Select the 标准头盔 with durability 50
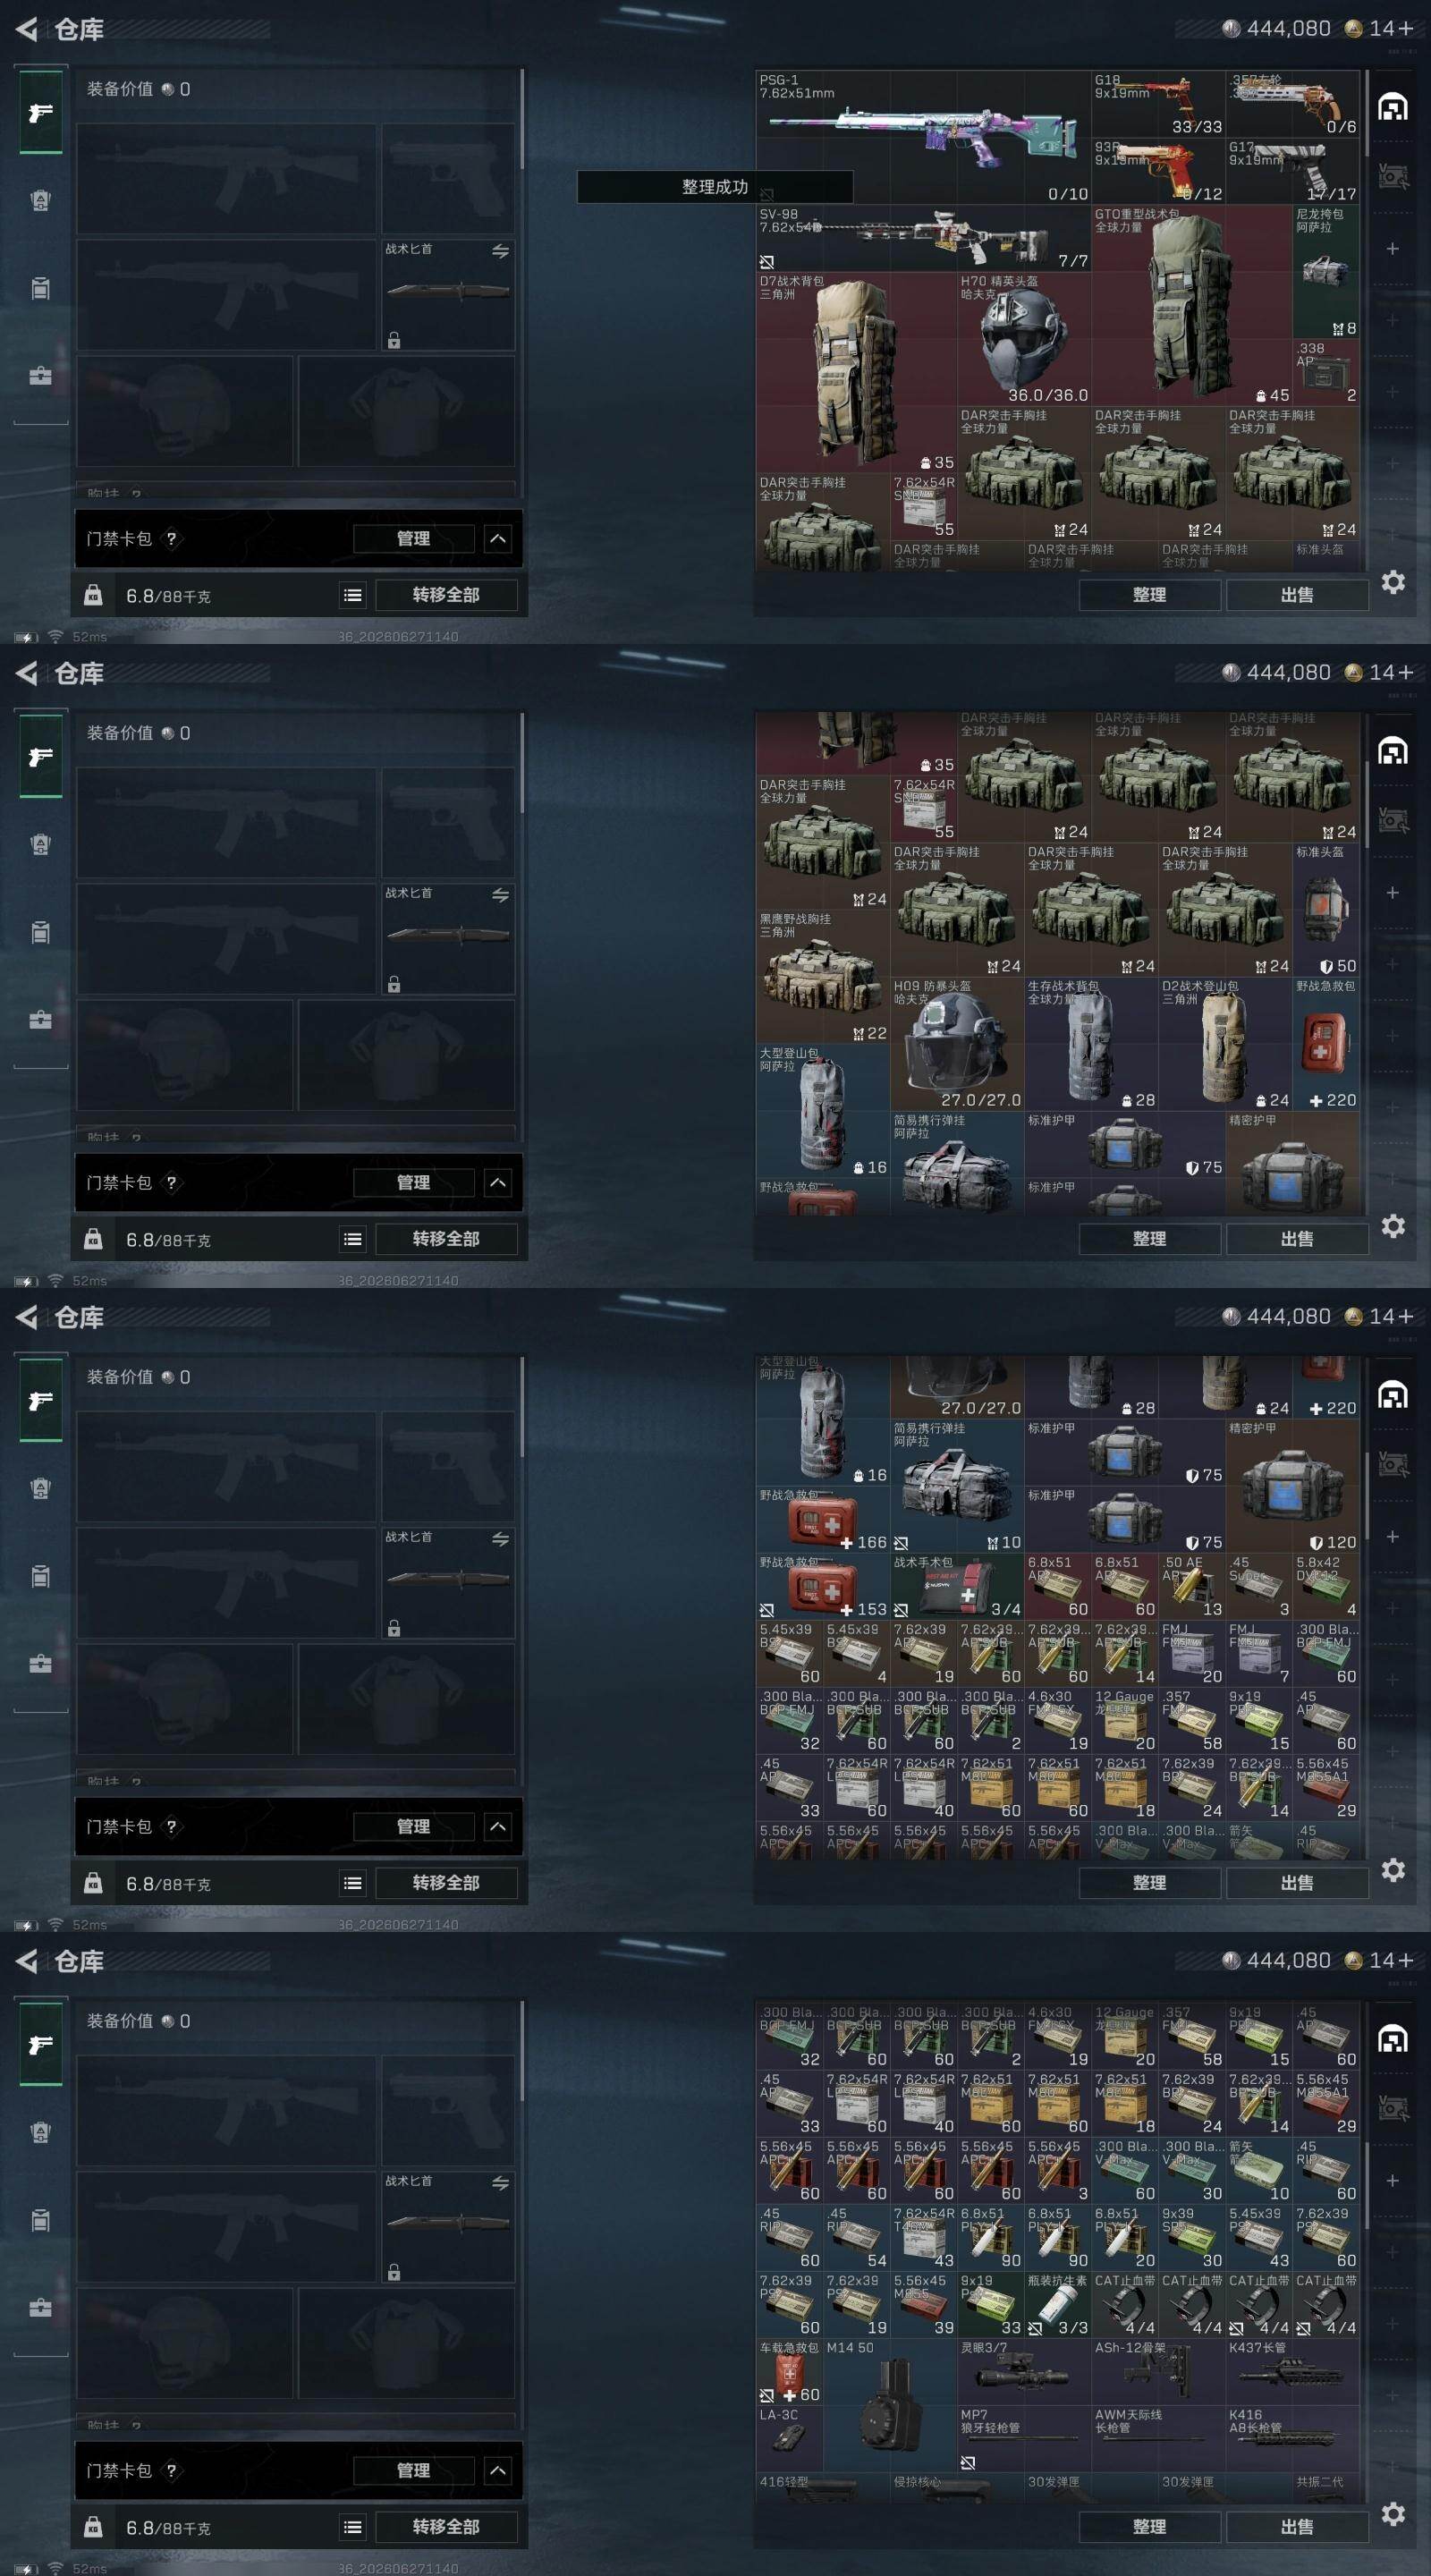 [x=1326, y=910]
